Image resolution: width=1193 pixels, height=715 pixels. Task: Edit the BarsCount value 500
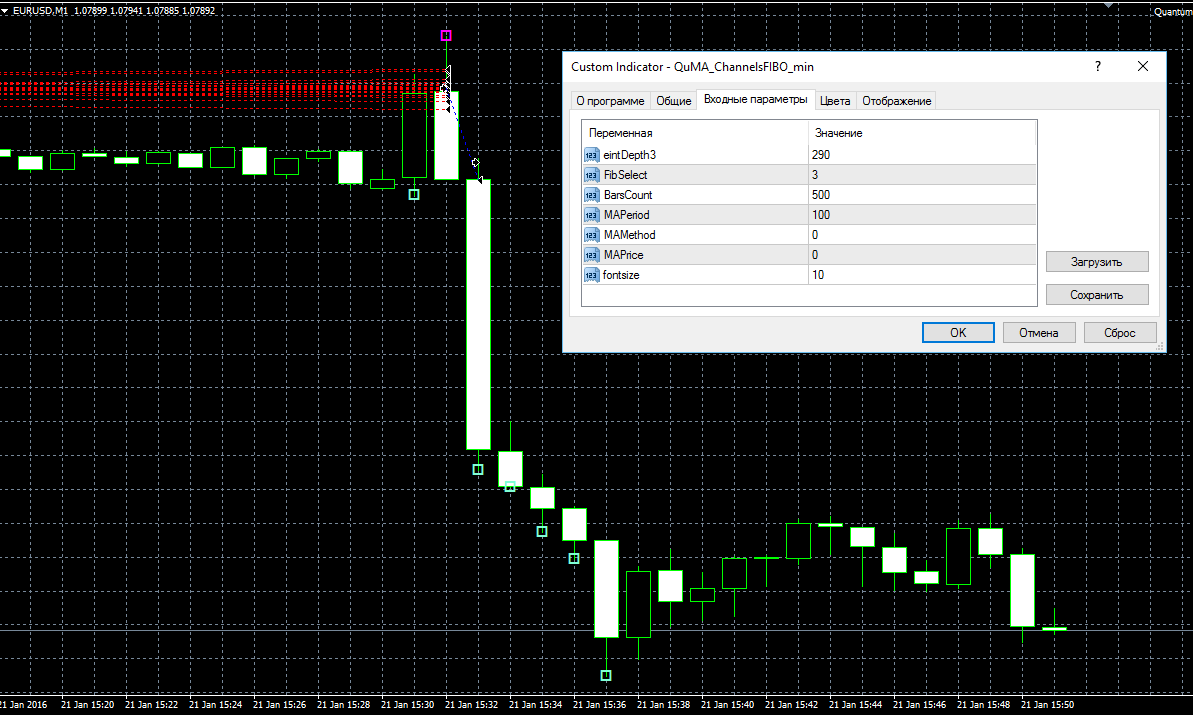click(922, 195)
